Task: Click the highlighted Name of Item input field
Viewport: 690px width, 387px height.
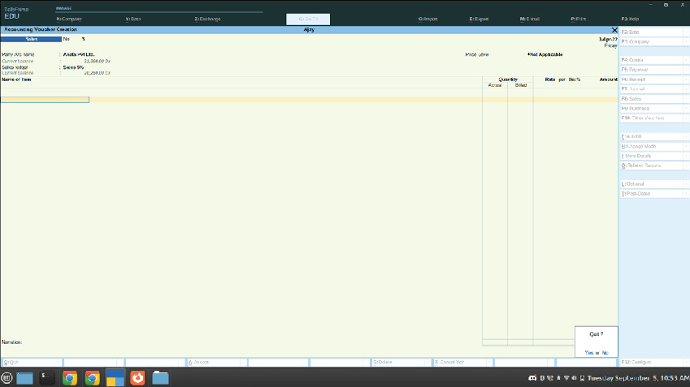Action: coord(45,100)
